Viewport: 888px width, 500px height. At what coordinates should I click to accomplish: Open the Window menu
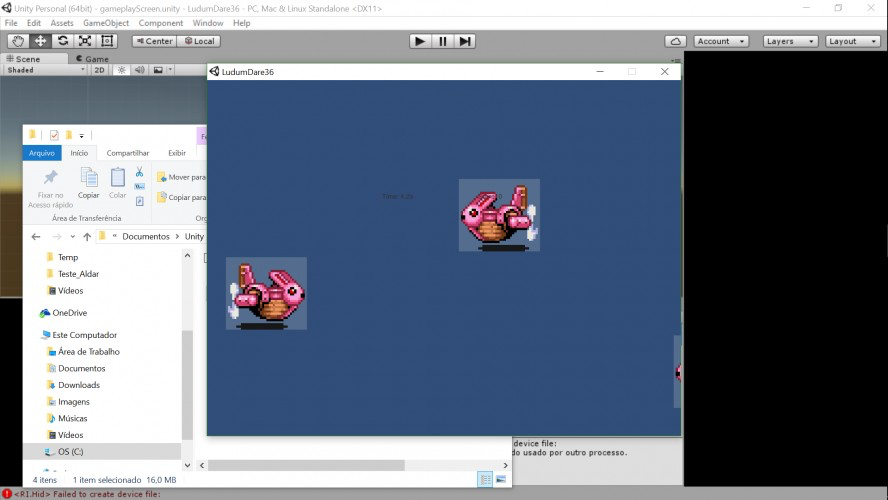coord(208,23)
